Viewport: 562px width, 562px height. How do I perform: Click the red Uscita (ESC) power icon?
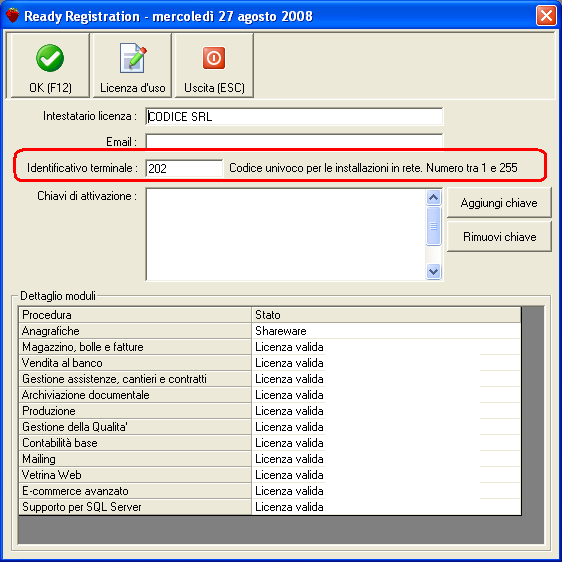(214, 58)
